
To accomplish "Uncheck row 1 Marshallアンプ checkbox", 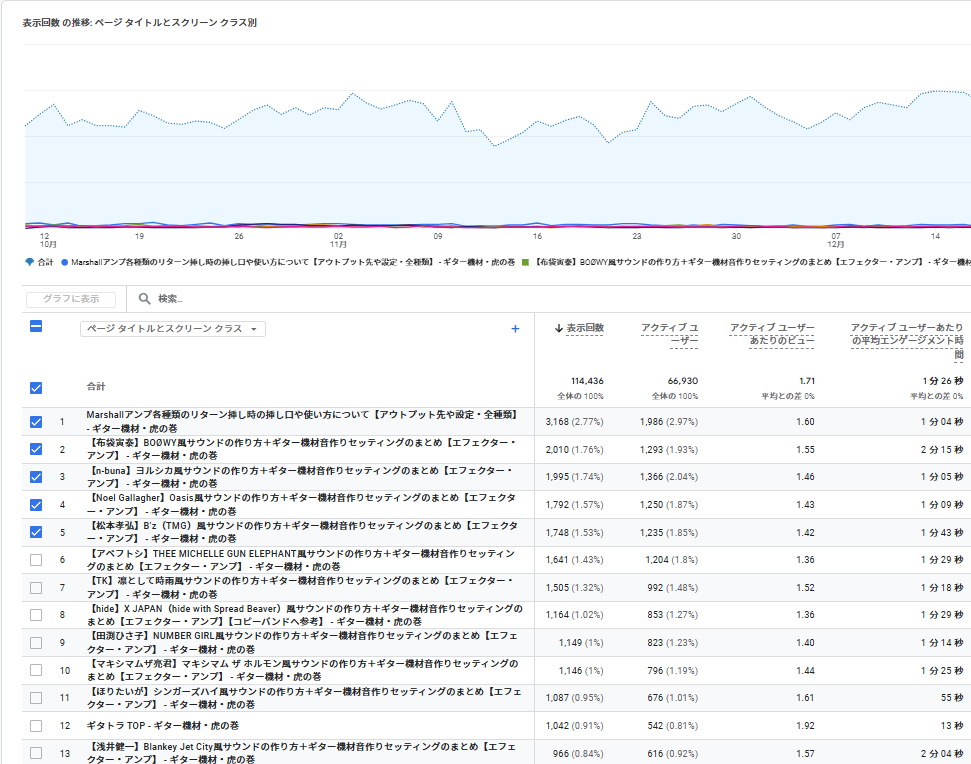I will tap(36, 422).
